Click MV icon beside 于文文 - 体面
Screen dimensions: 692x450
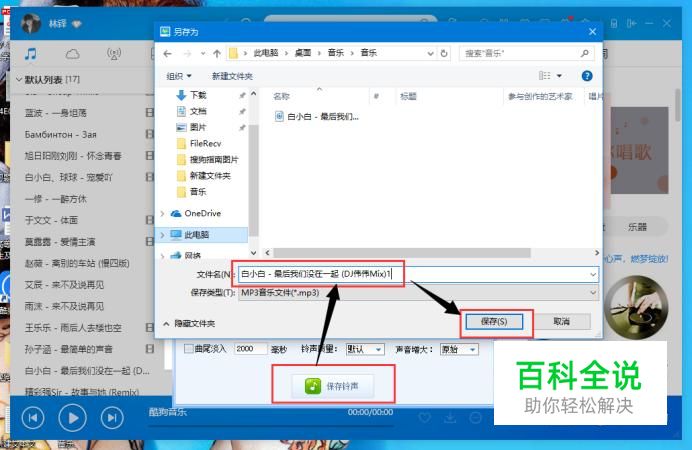coord(150,220)
